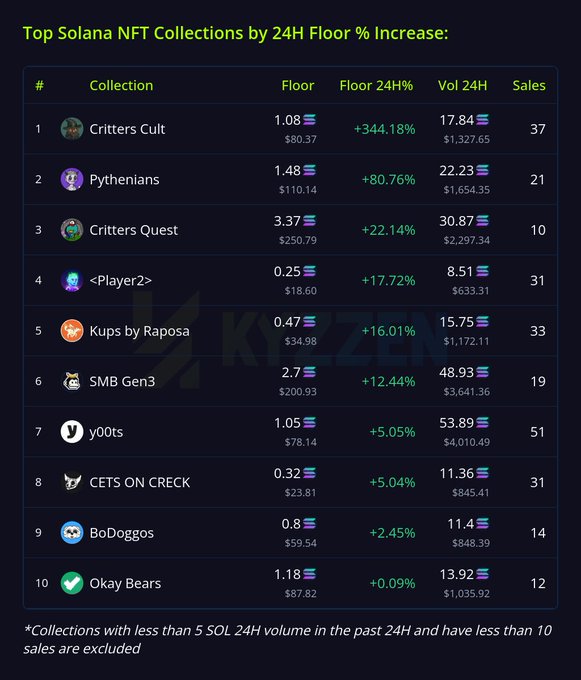Click the Pythenians collection avatar
Screen dimensions: 581x680
coord(72,179)
